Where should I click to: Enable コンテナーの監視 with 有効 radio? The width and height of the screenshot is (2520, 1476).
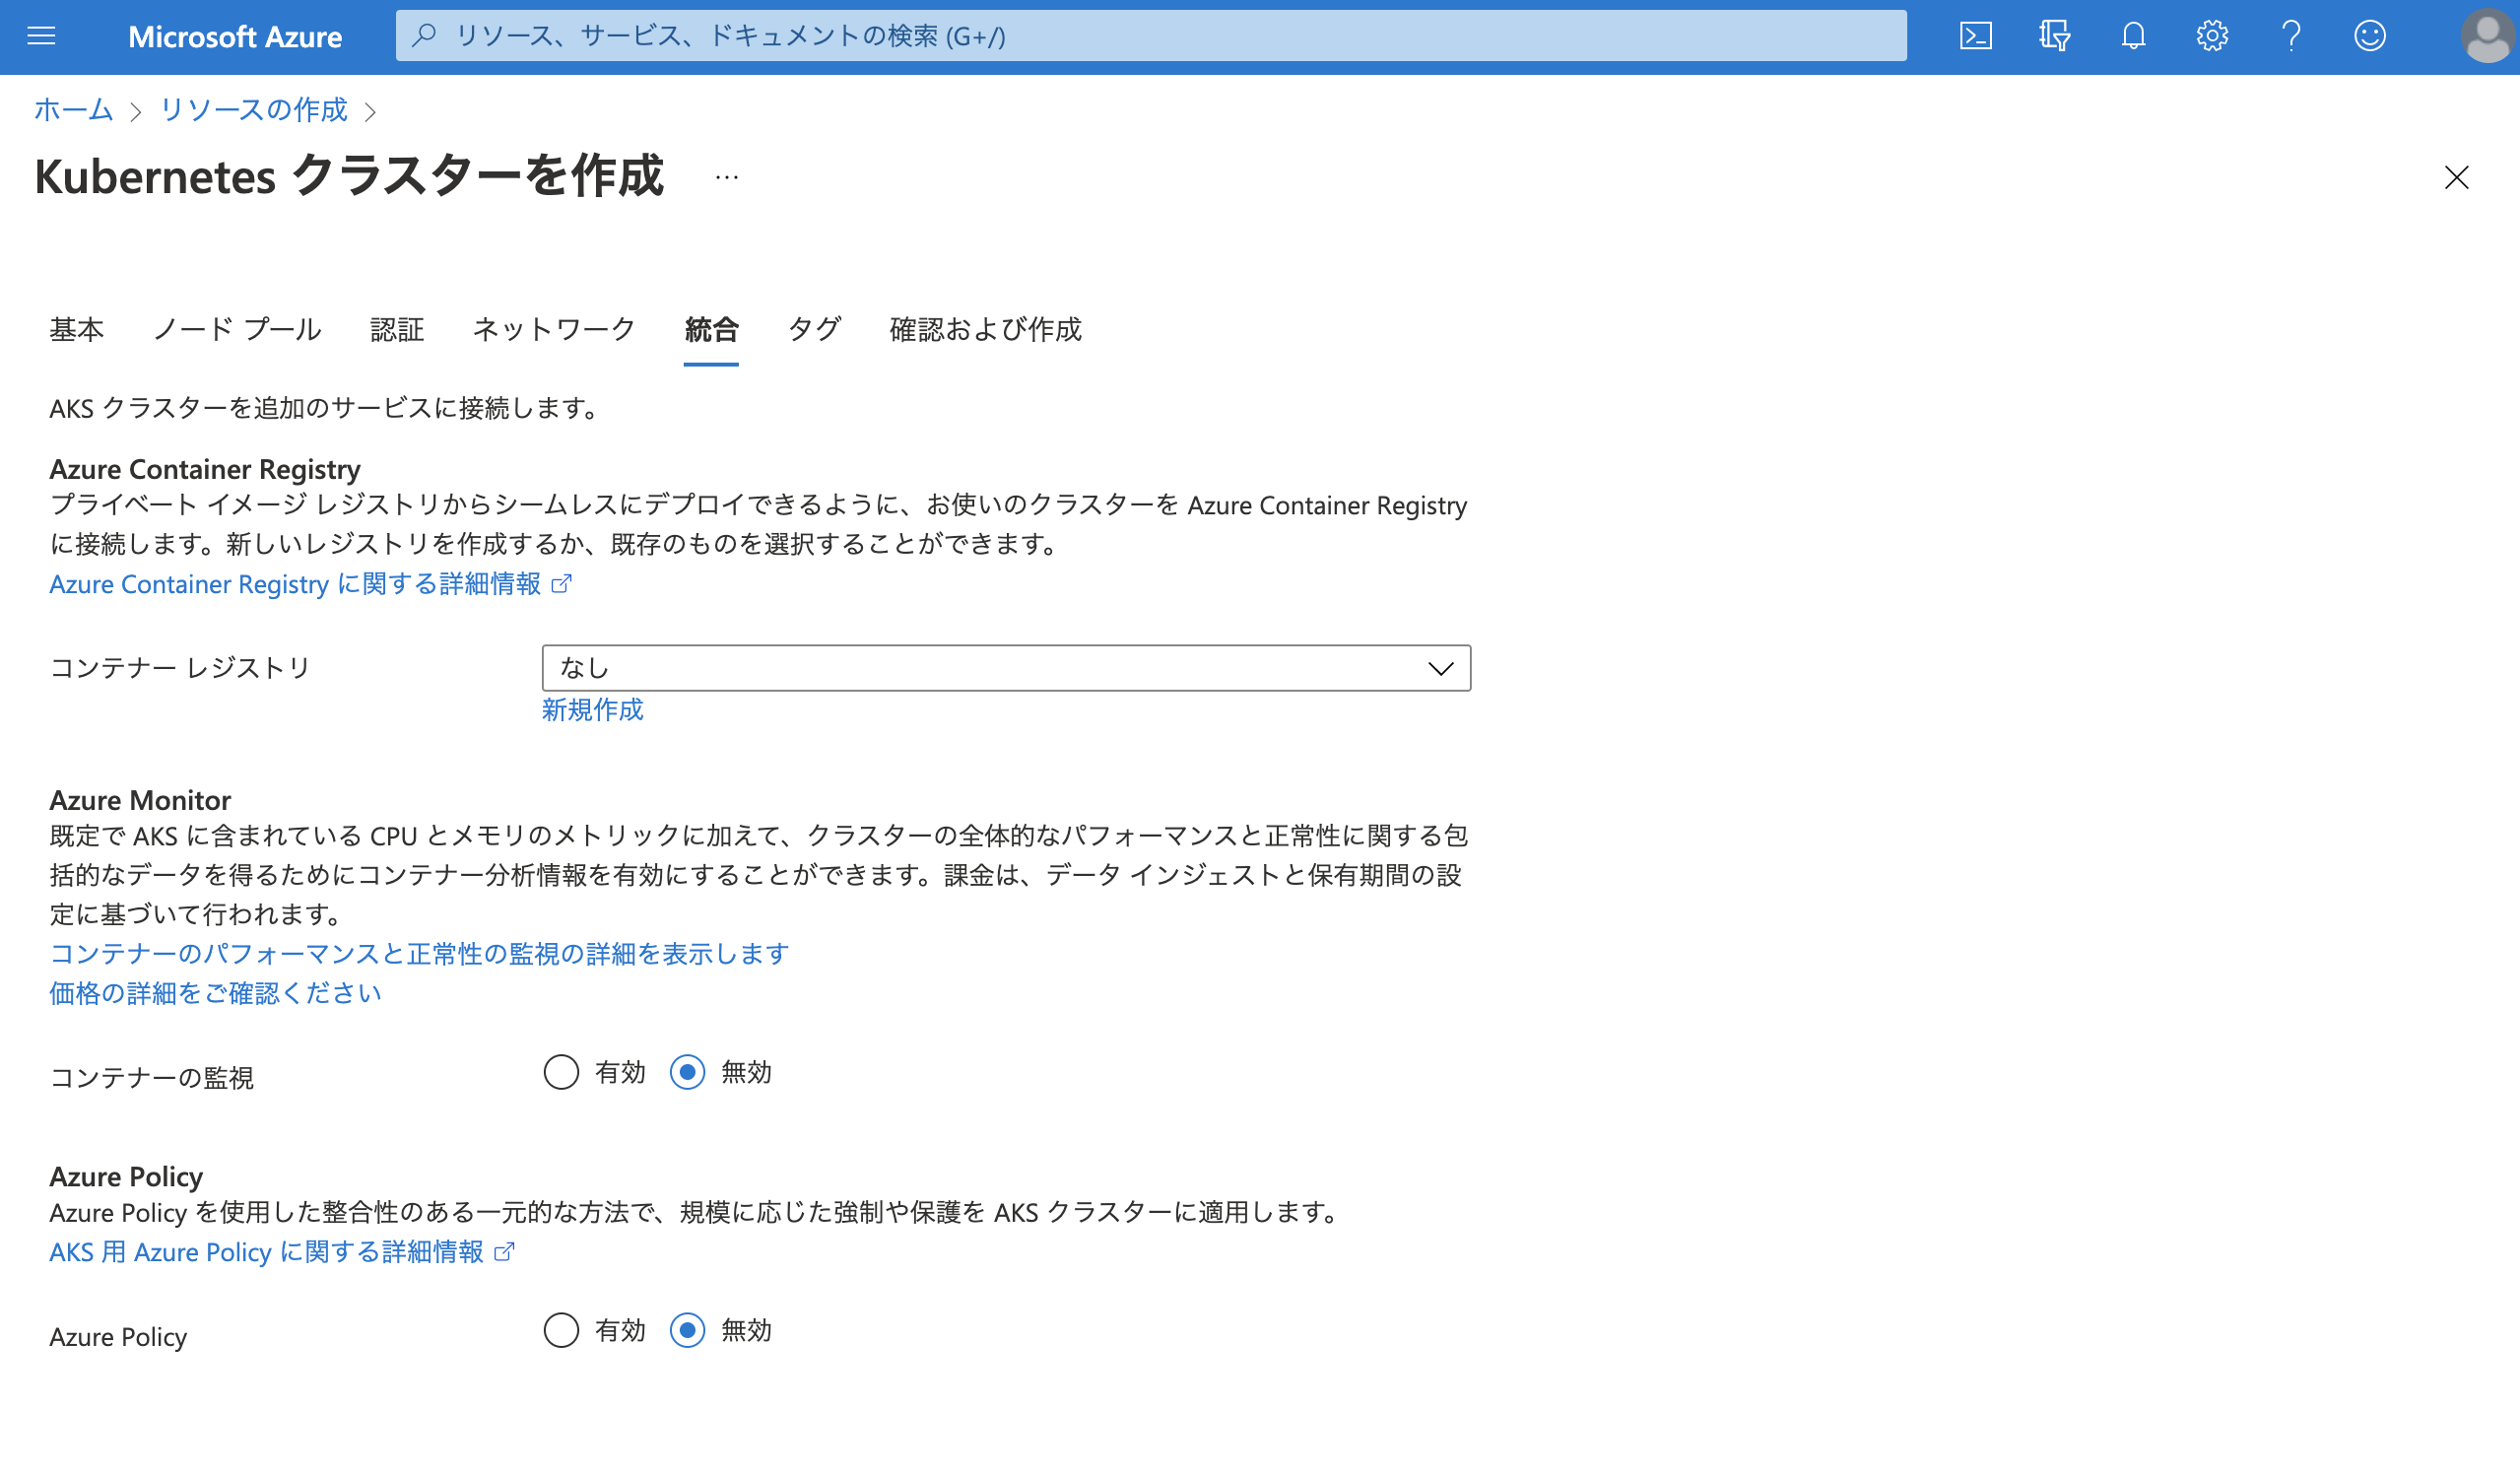click(561, 1072)
